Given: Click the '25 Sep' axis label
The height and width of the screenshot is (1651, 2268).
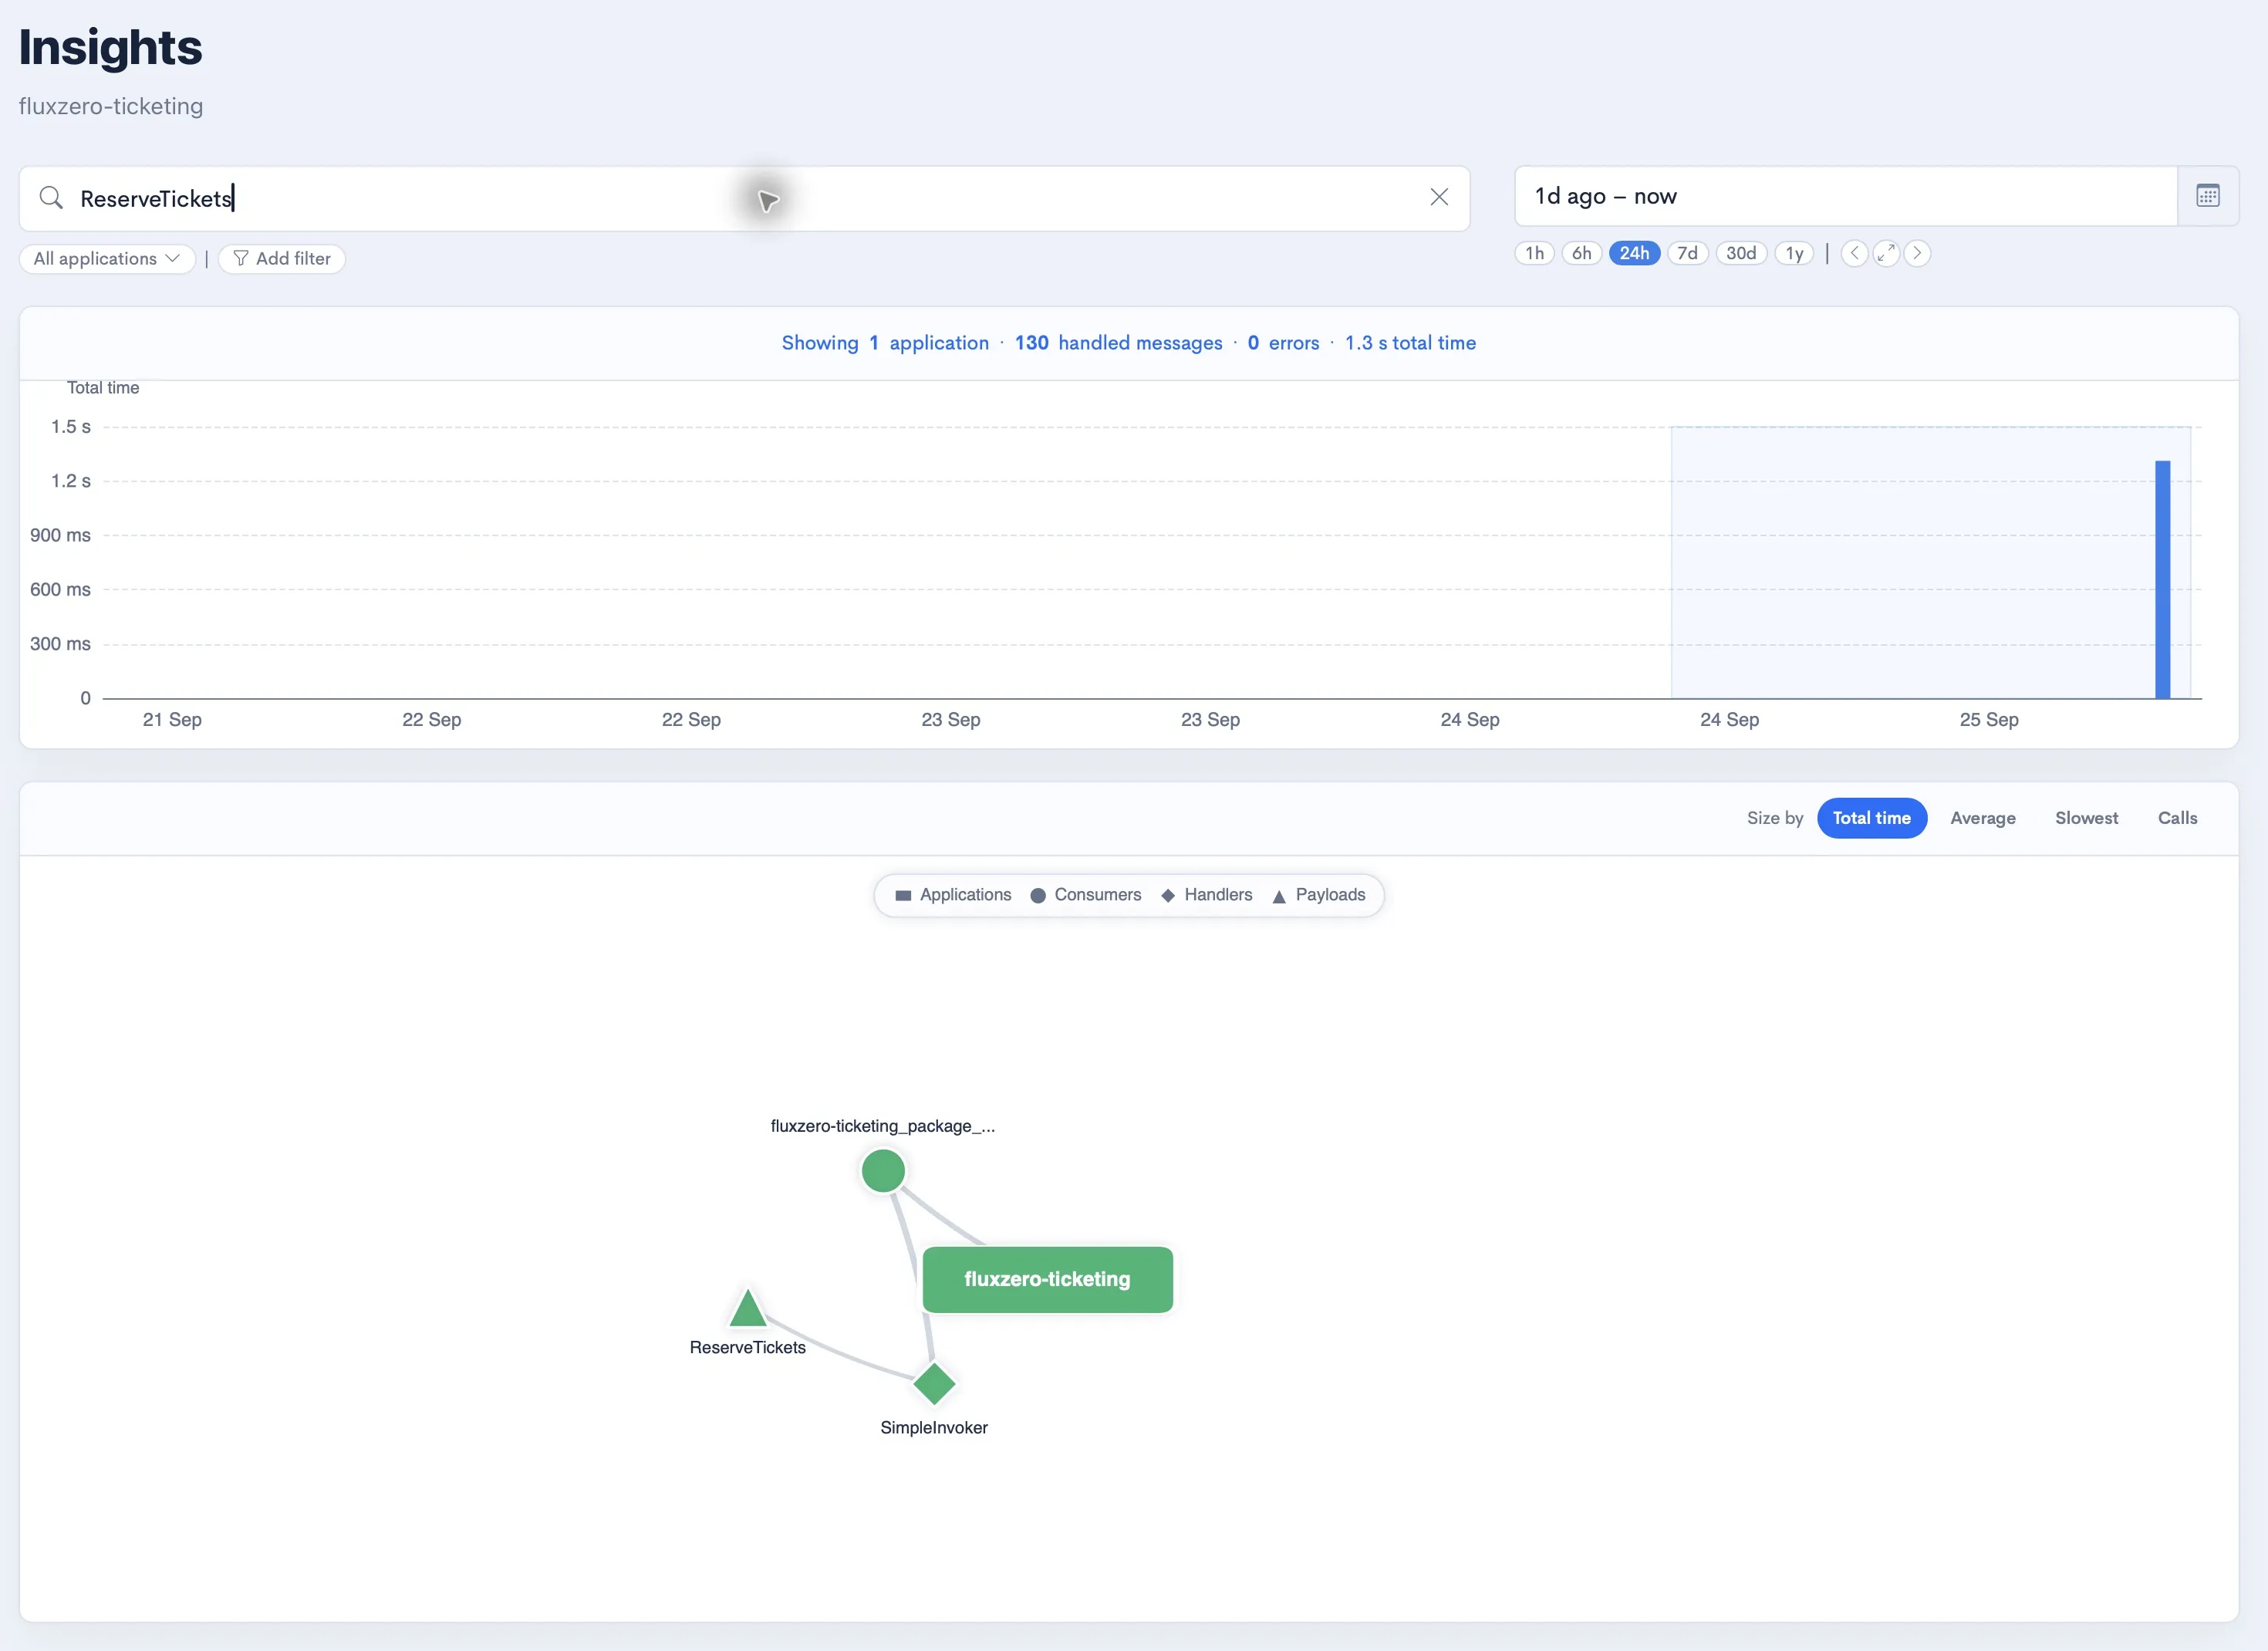Looking at the screenshot, I should [1988, 720].
